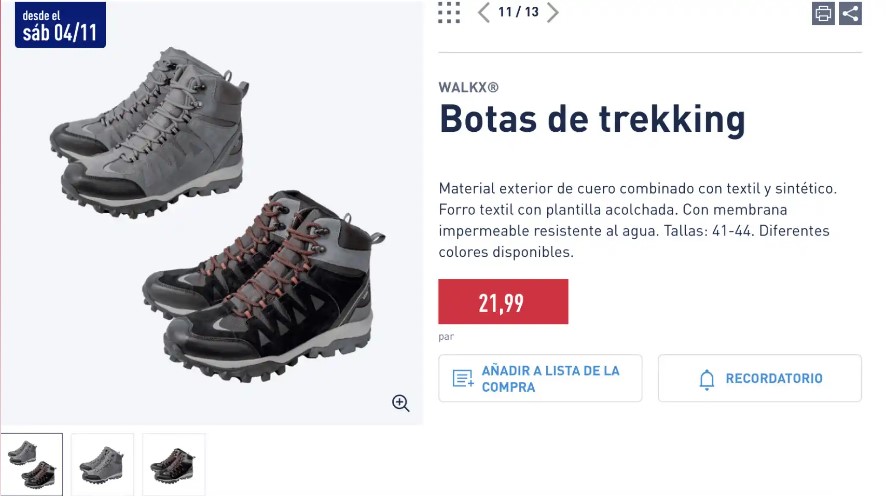This screenshot has width=886, height=496.
Task: Click the bell icon for Recordatorio
Action: tap(707, 379)
